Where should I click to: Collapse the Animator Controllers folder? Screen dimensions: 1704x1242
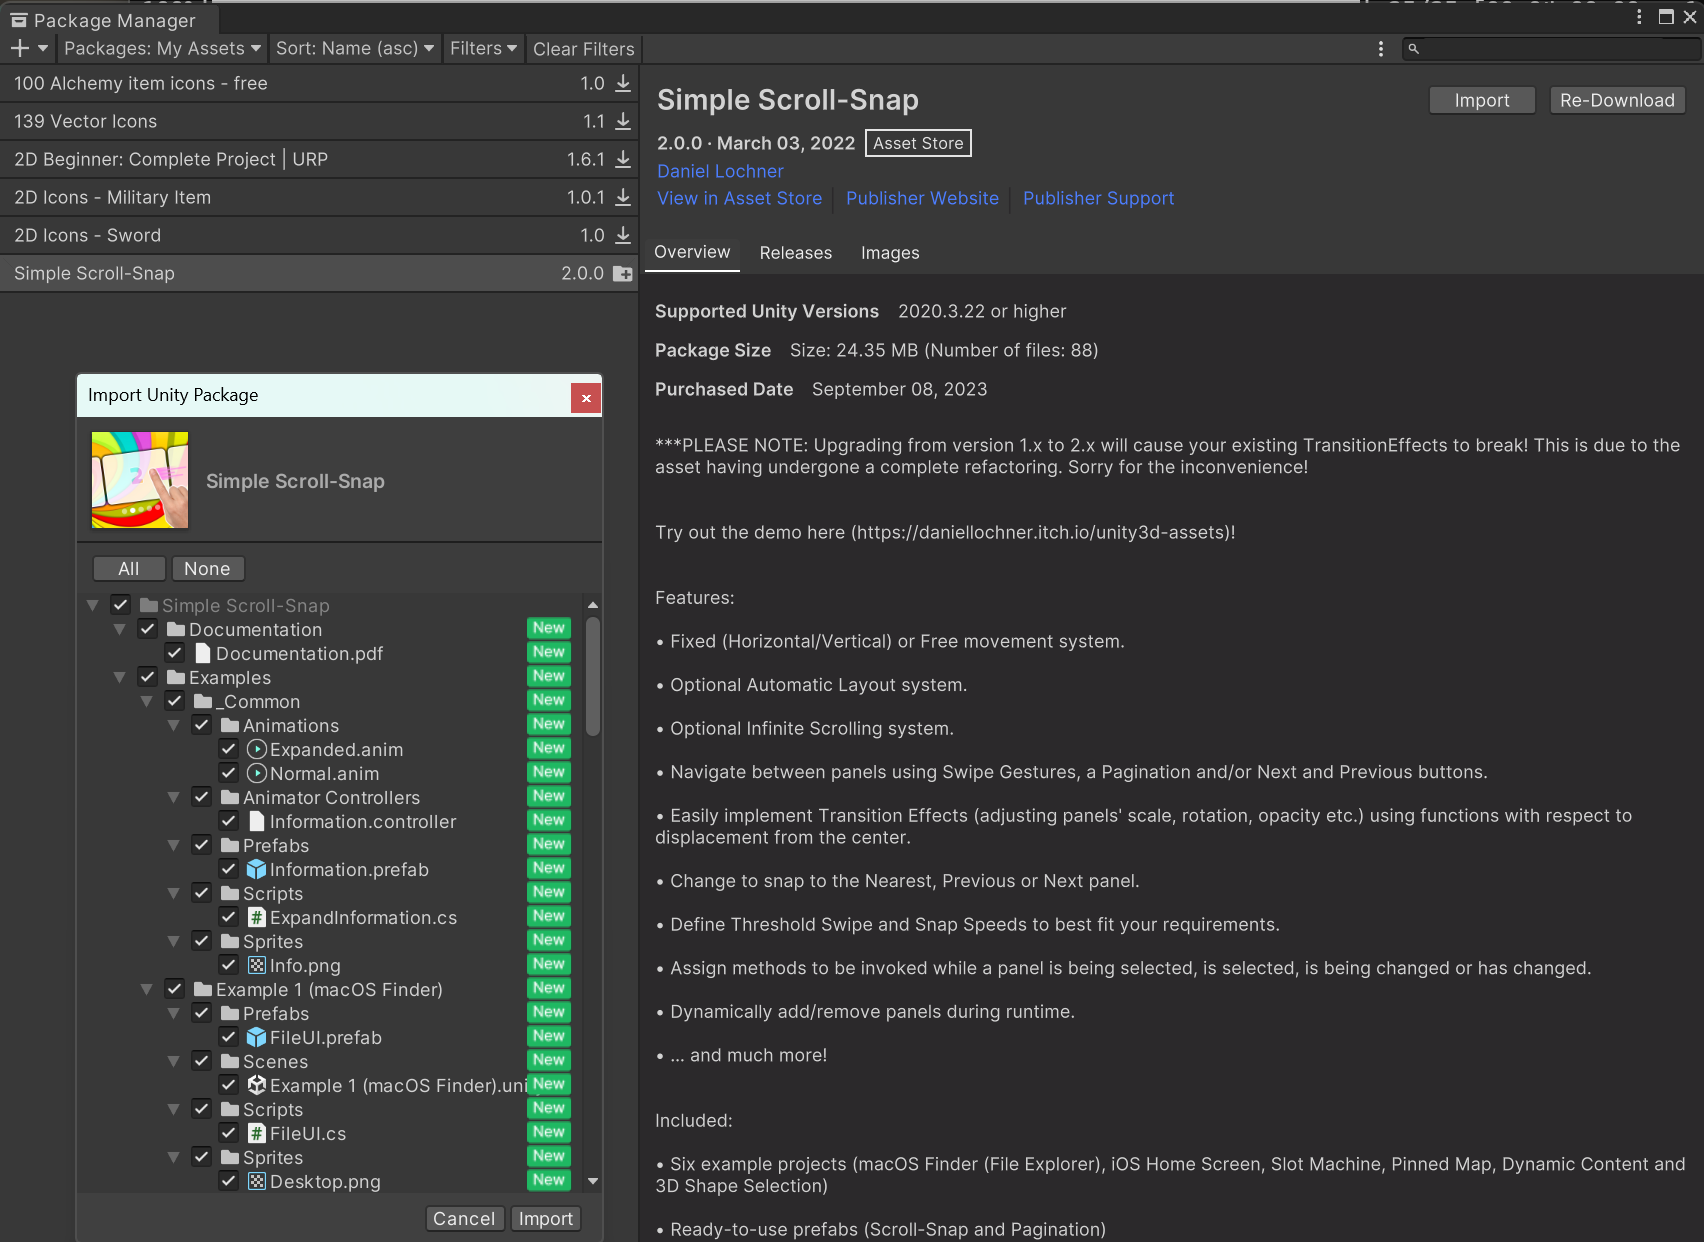[174, 797]
